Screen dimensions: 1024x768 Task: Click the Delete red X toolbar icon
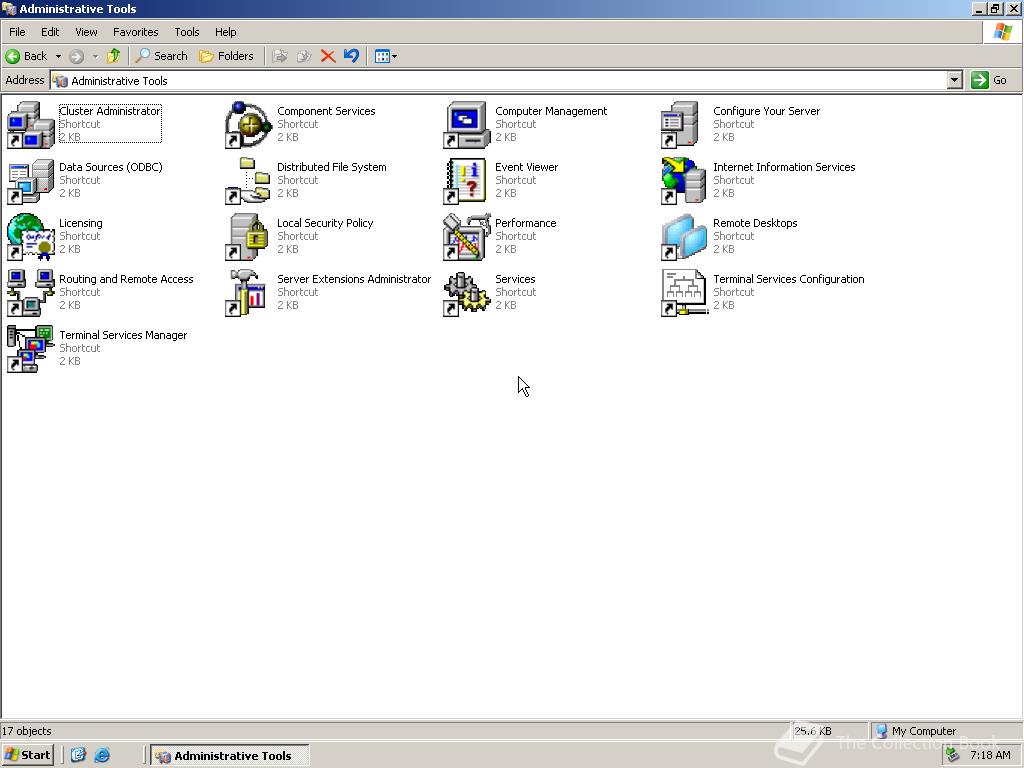click(x=328, y=56)
